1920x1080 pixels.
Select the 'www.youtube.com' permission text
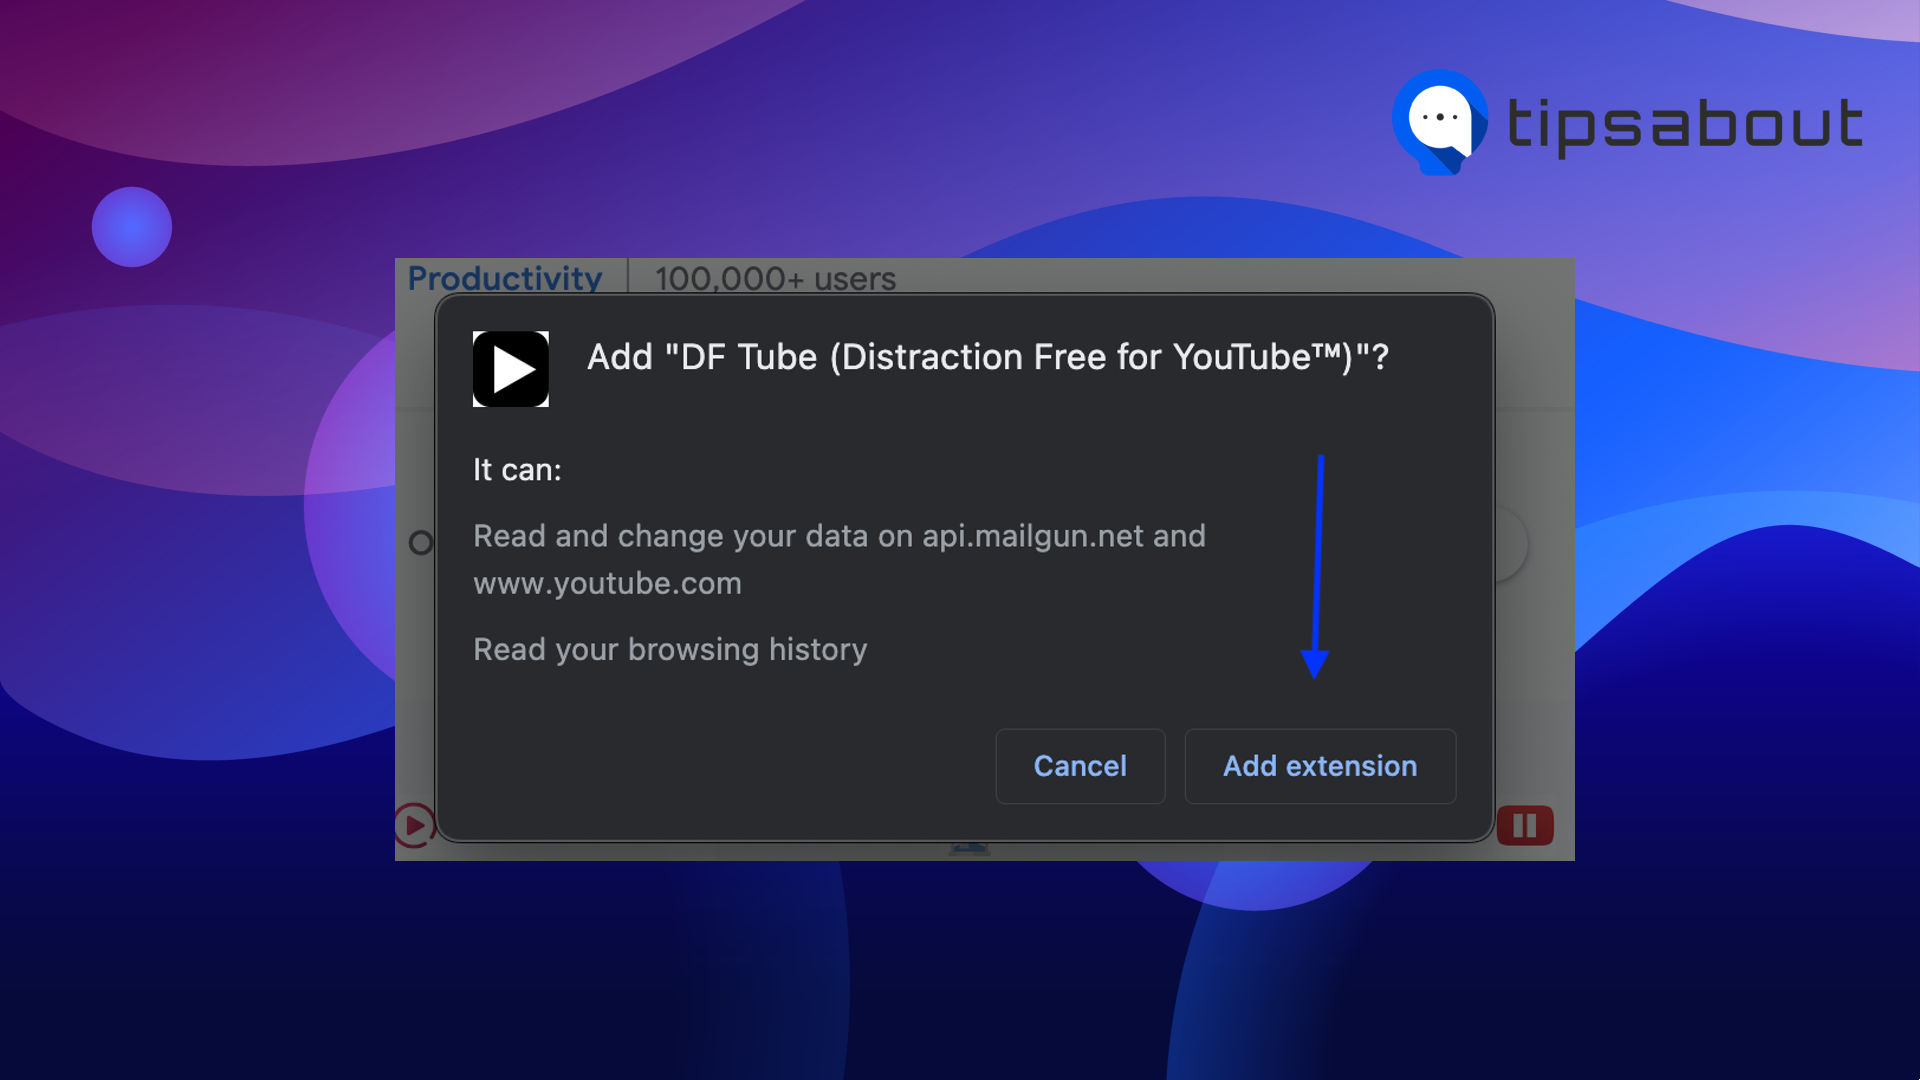[607, 583]
